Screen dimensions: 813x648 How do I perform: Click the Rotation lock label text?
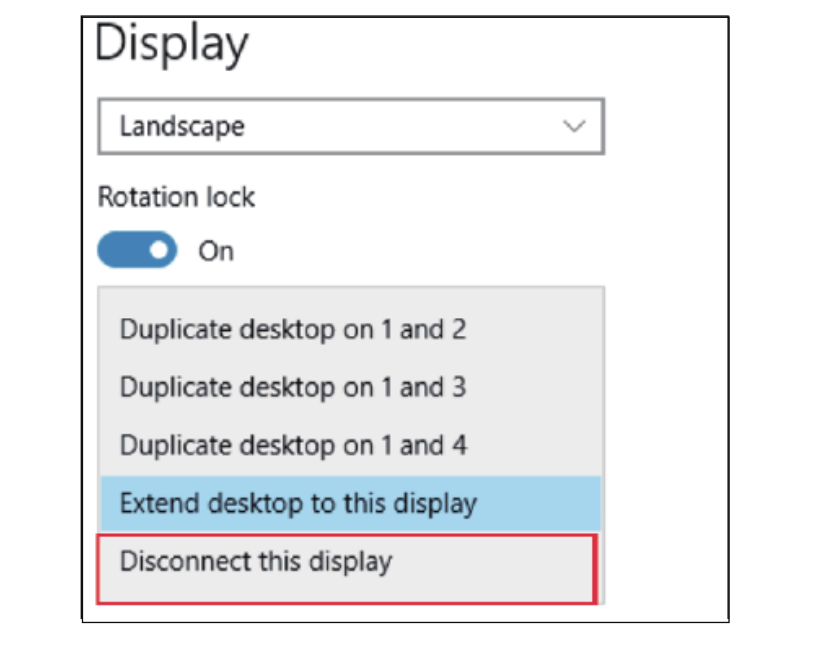pos(176,197)
